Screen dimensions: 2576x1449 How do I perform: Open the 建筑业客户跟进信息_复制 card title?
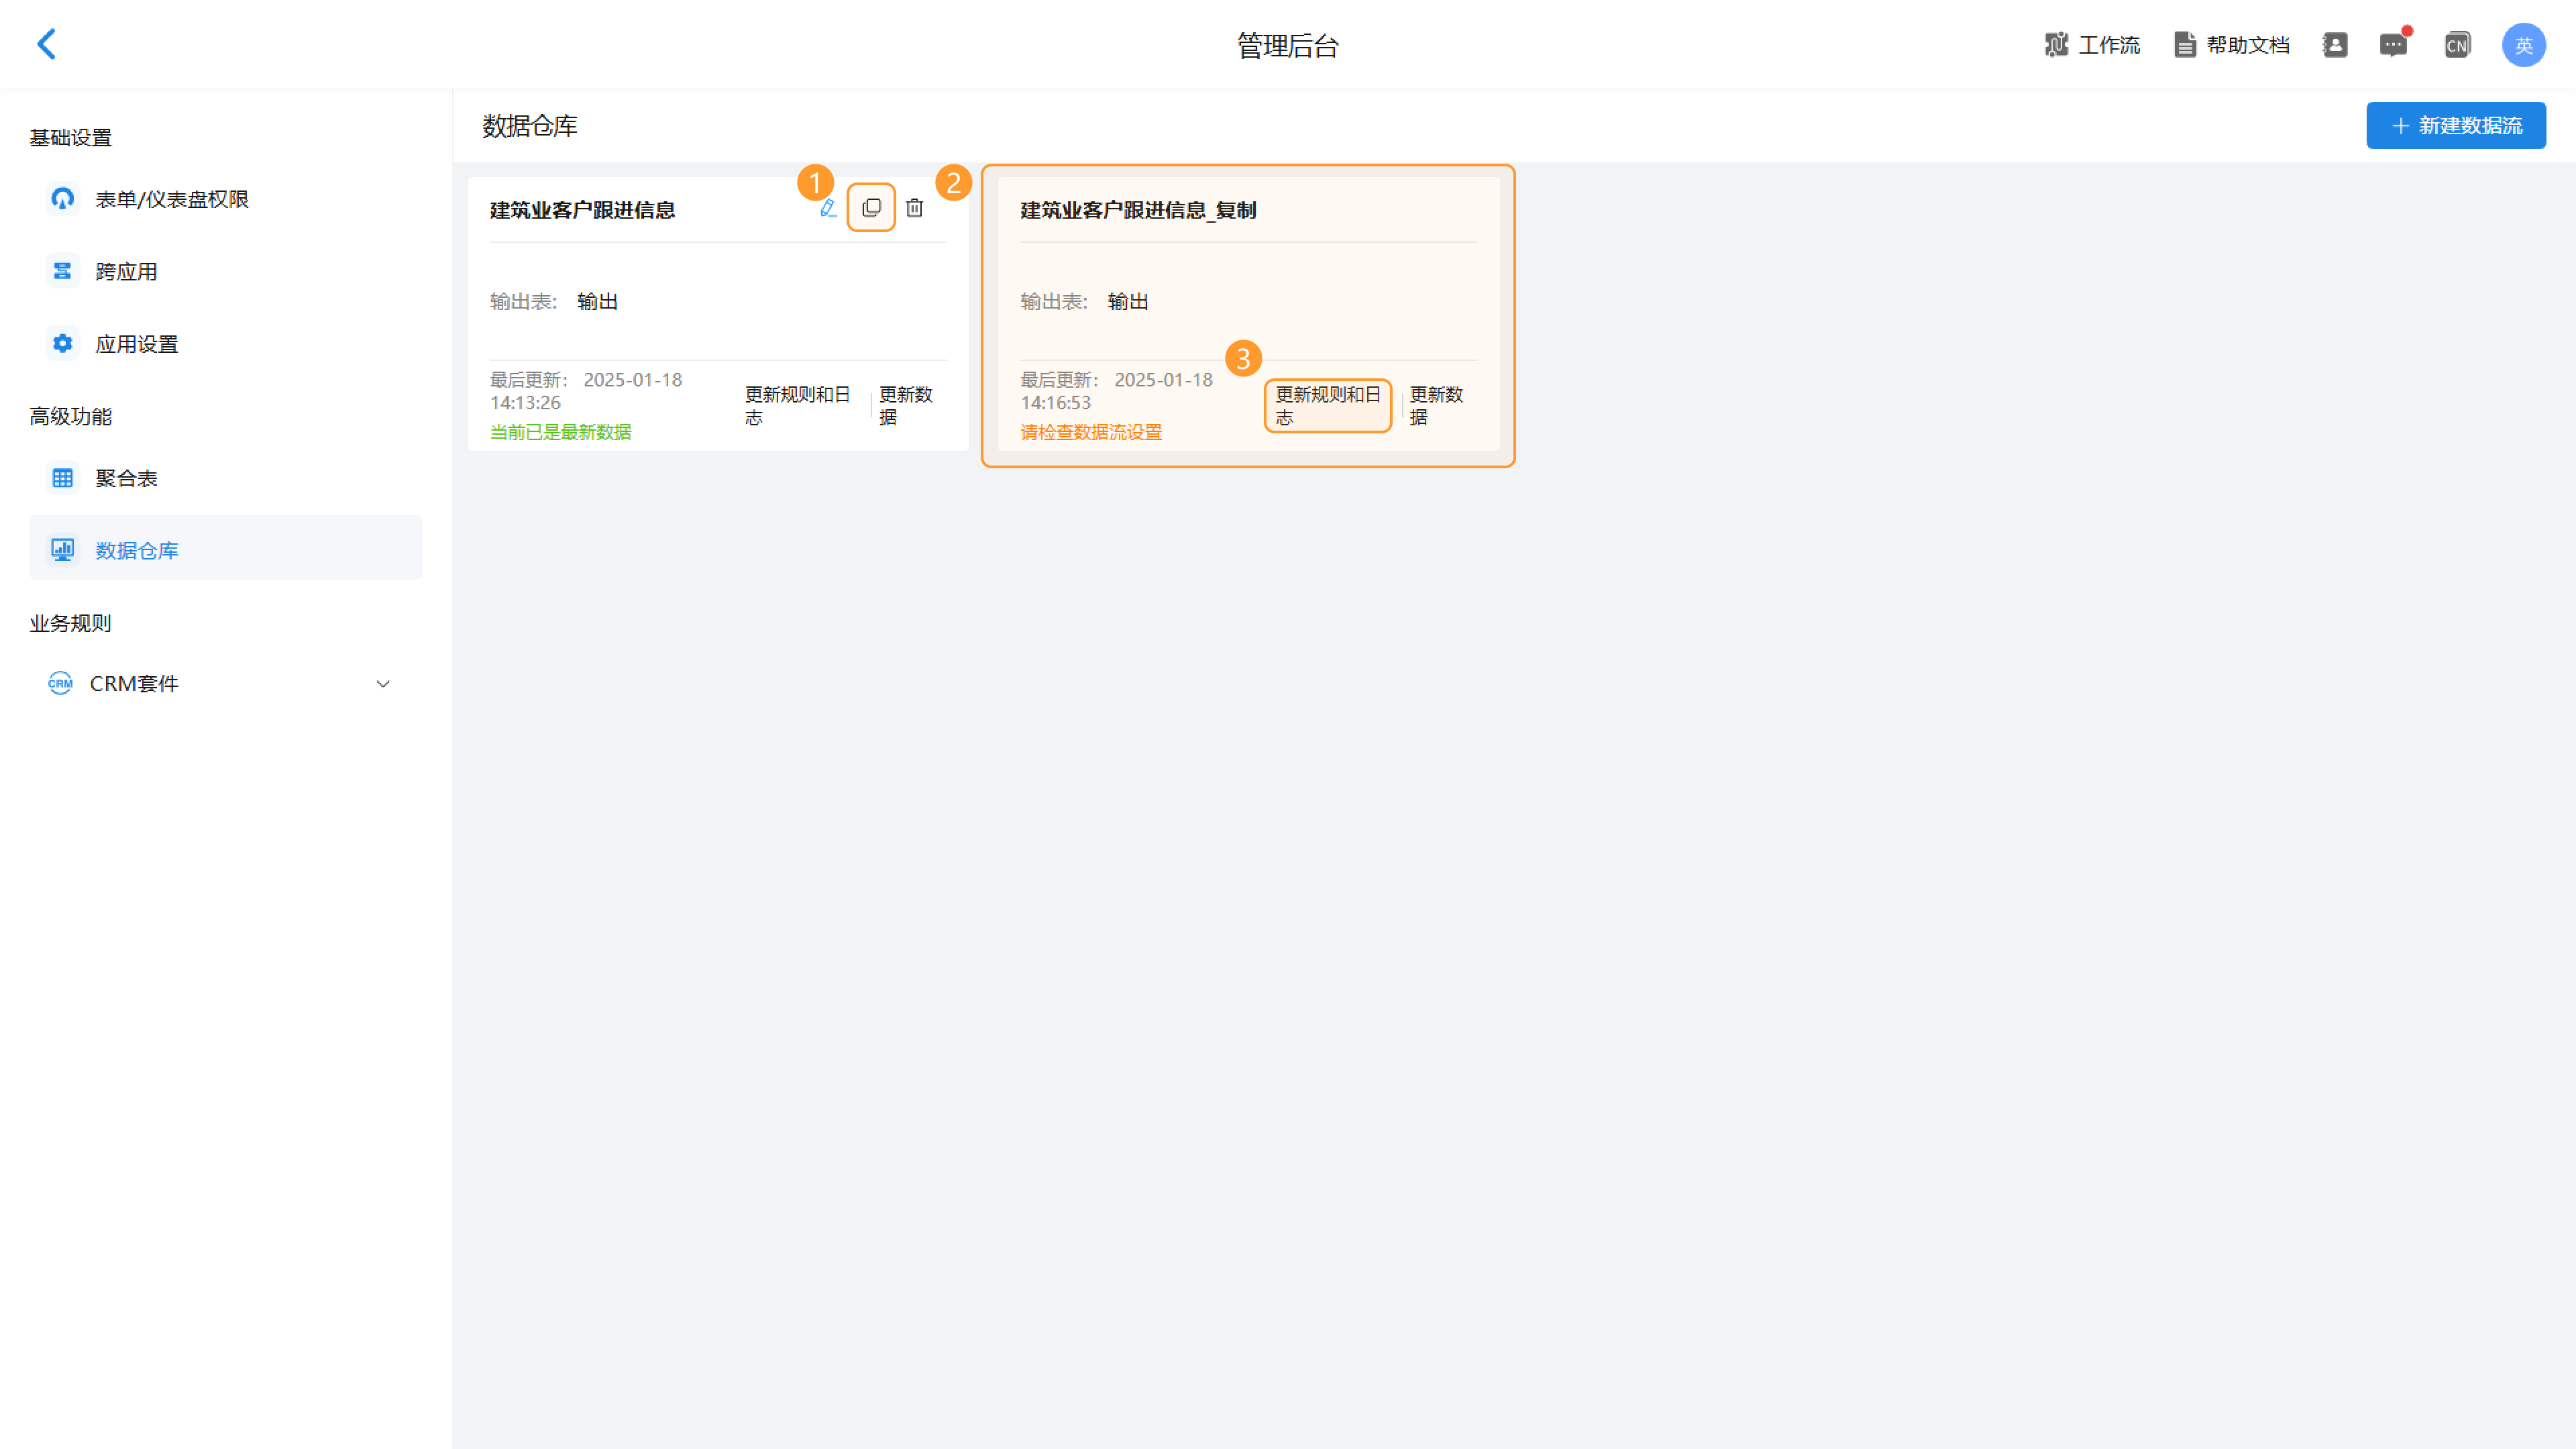point(1138,210)
